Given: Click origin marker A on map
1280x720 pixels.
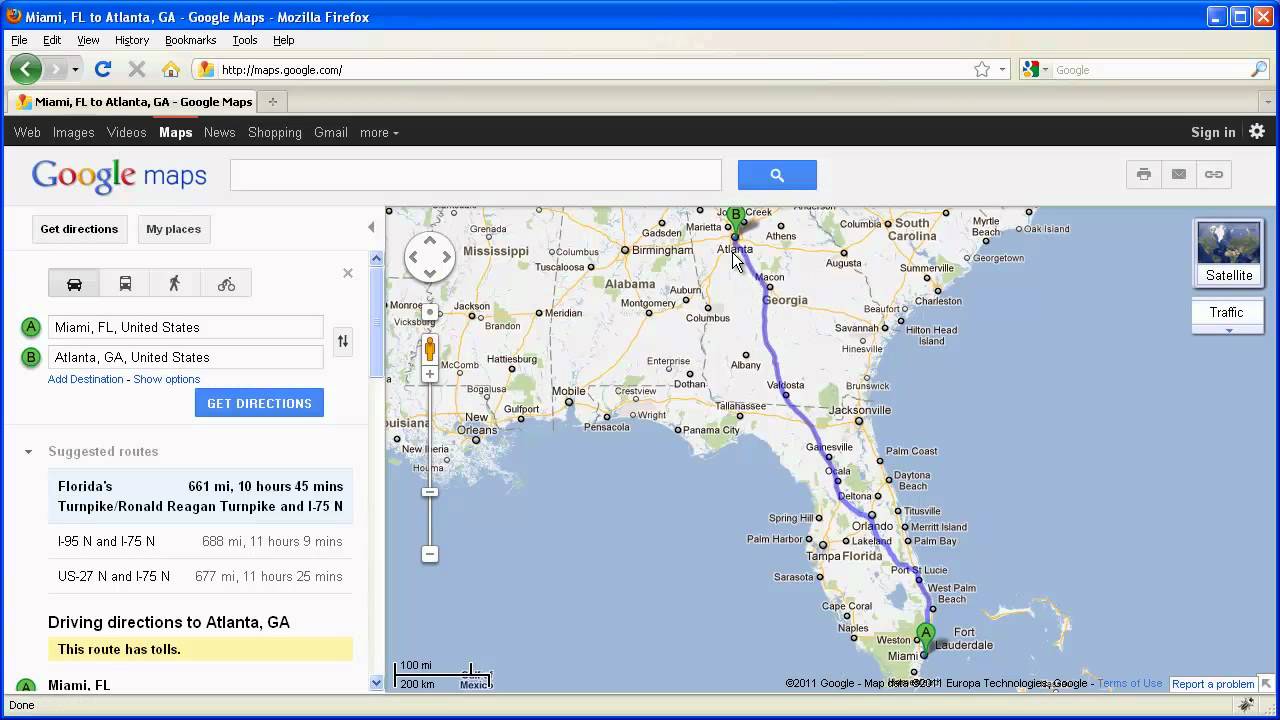Looking at the screenshot, I should coord(926,636).
